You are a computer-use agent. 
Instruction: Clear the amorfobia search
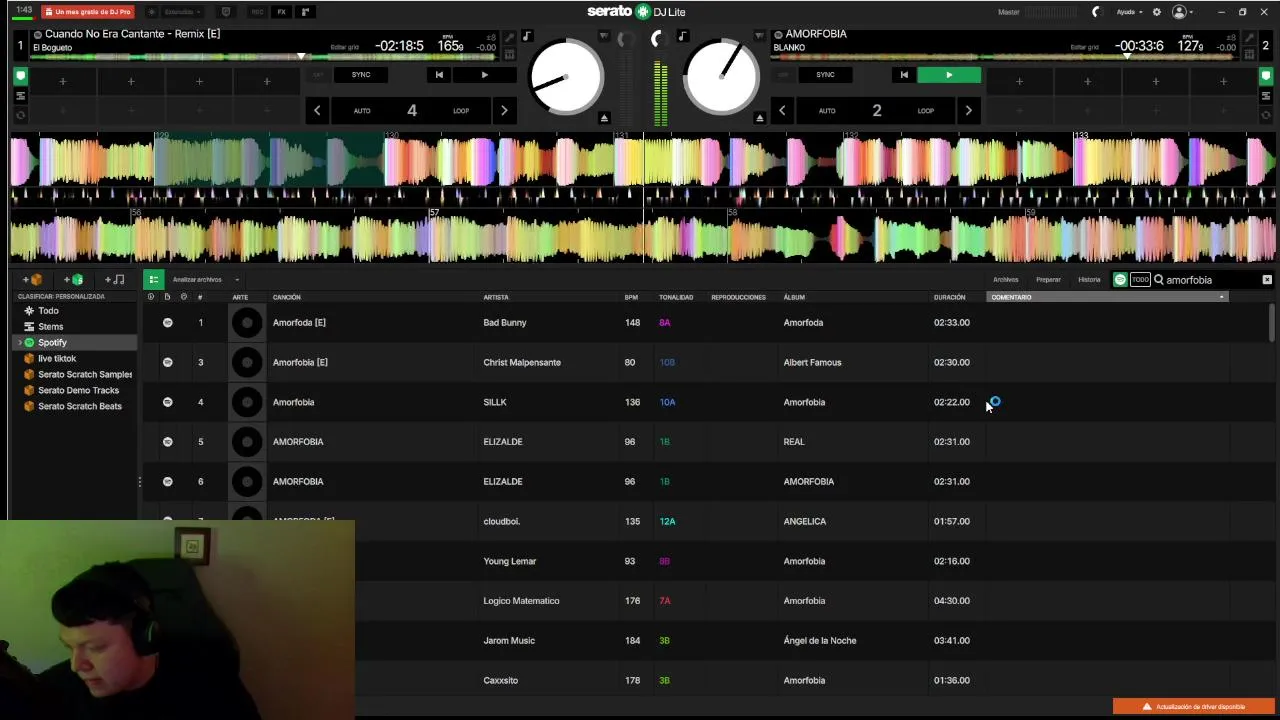[x=1267, y=280]
